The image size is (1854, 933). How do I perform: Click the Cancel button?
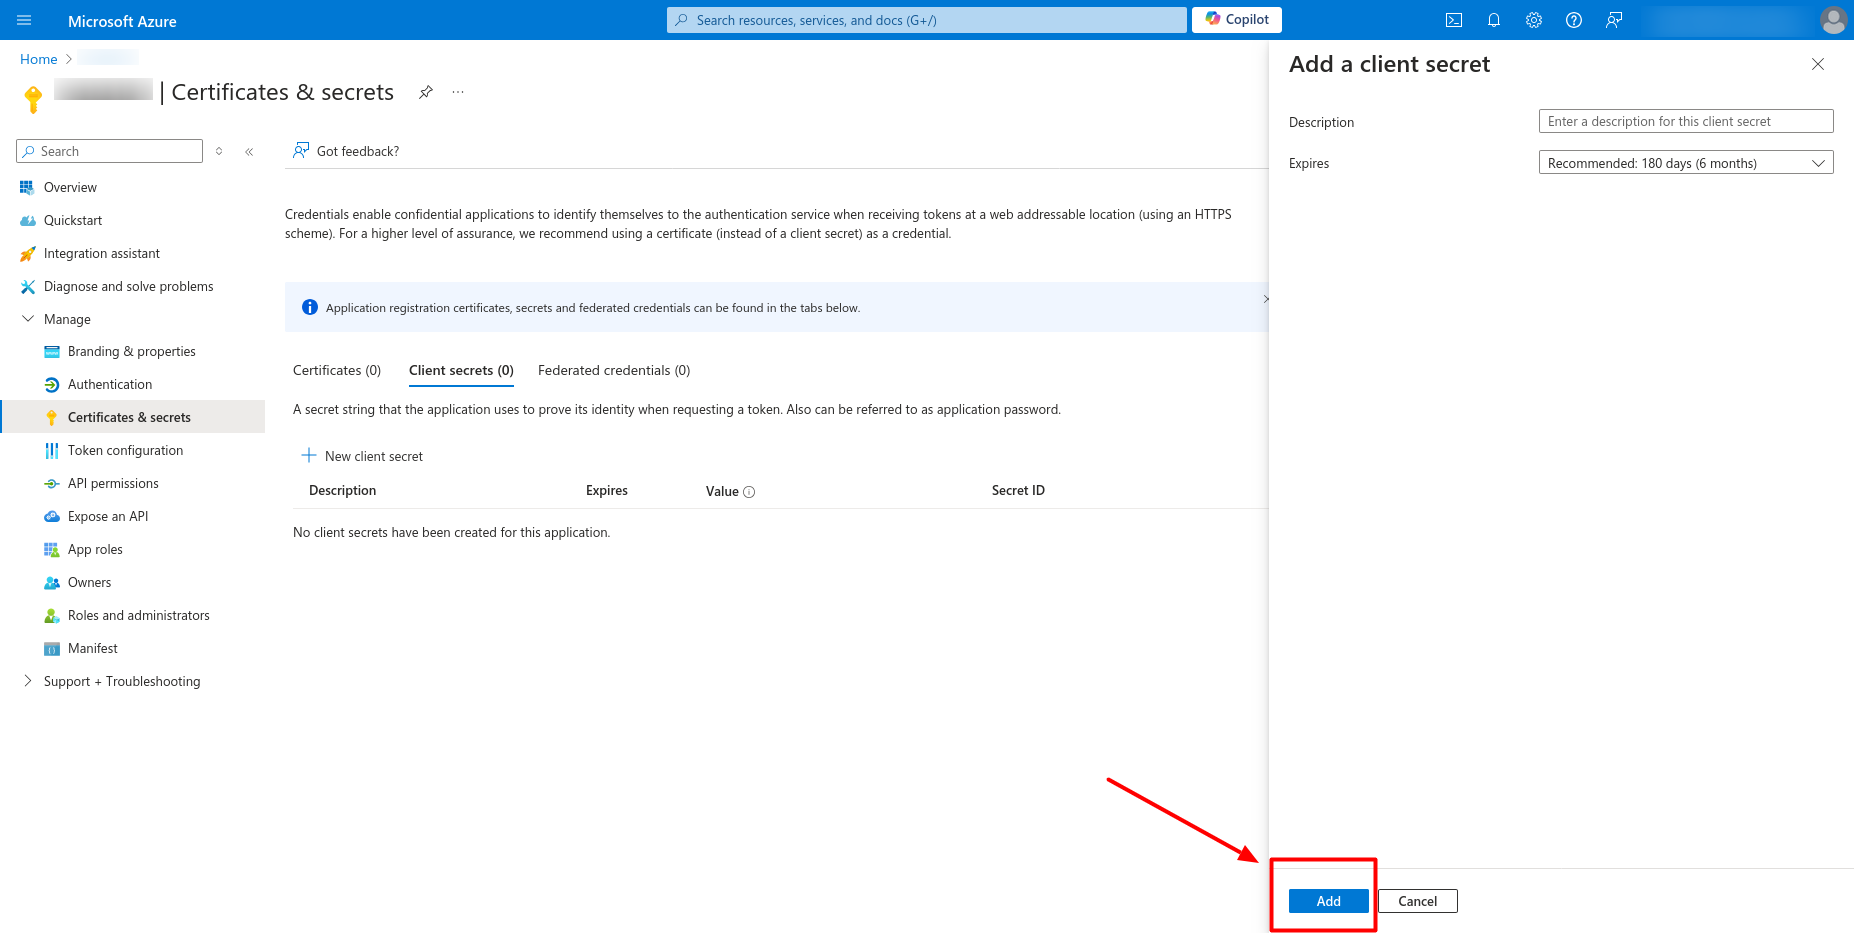(1417, 901)
